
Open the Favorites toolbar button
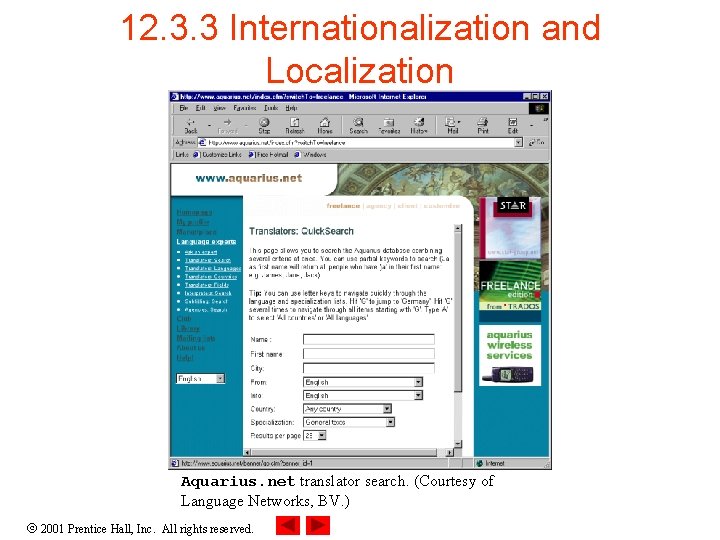[x=389, y=125]
